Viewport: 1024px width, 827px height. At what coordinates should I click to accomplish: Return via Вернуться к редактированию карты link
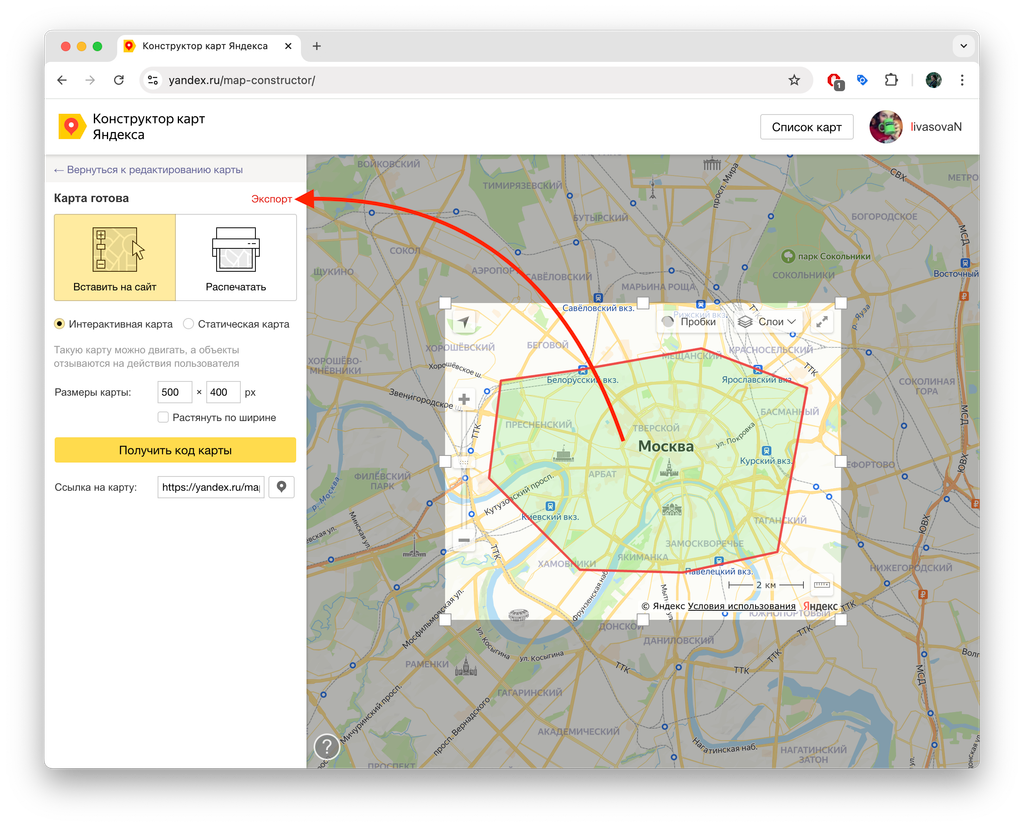[x=148, y=170]
